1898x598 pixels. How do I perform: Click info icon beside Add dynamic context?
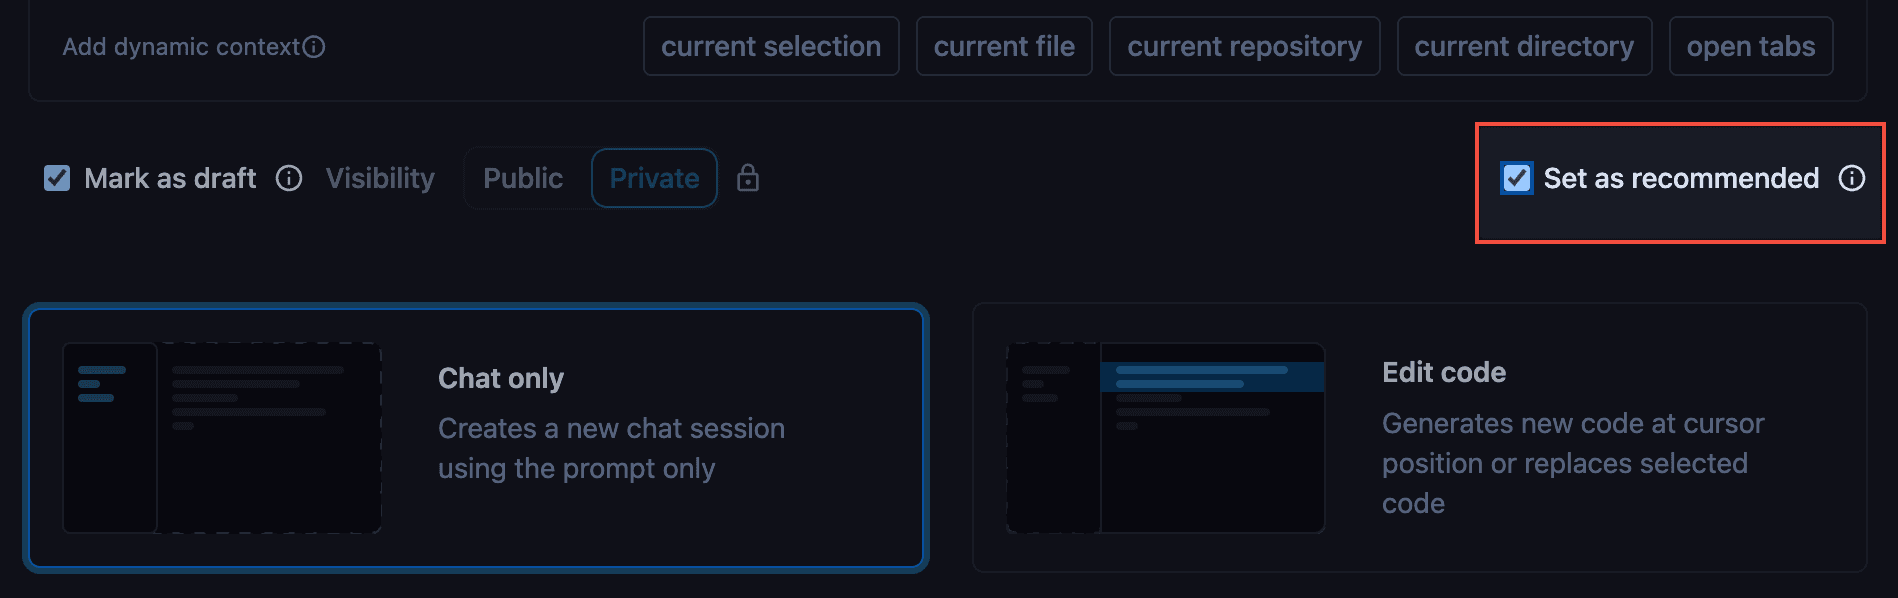314,47
